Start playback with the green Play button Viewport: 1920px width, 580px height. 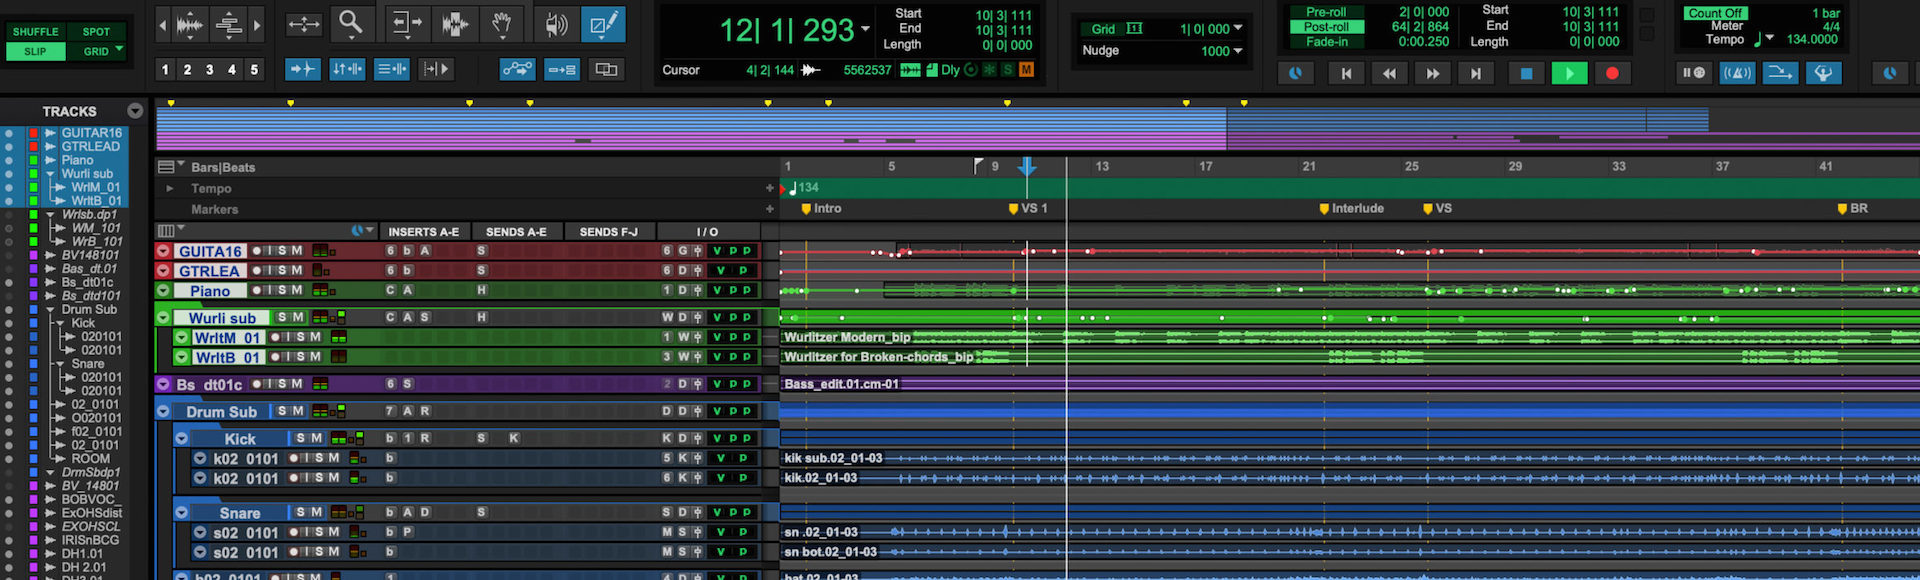pos(1569,73)
